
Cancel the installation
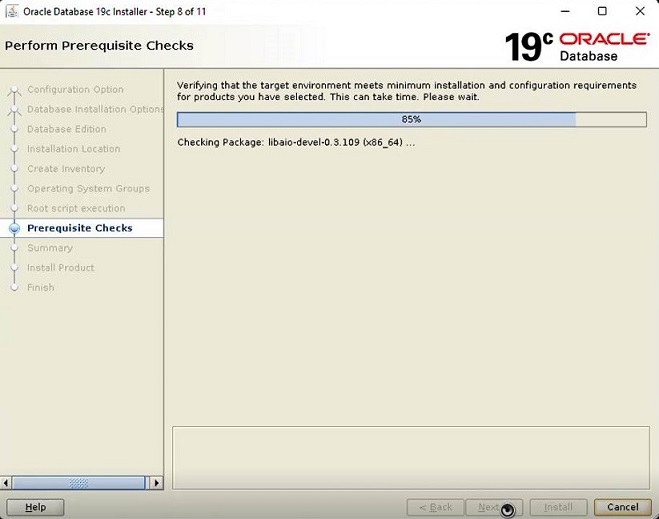[622, 507]
